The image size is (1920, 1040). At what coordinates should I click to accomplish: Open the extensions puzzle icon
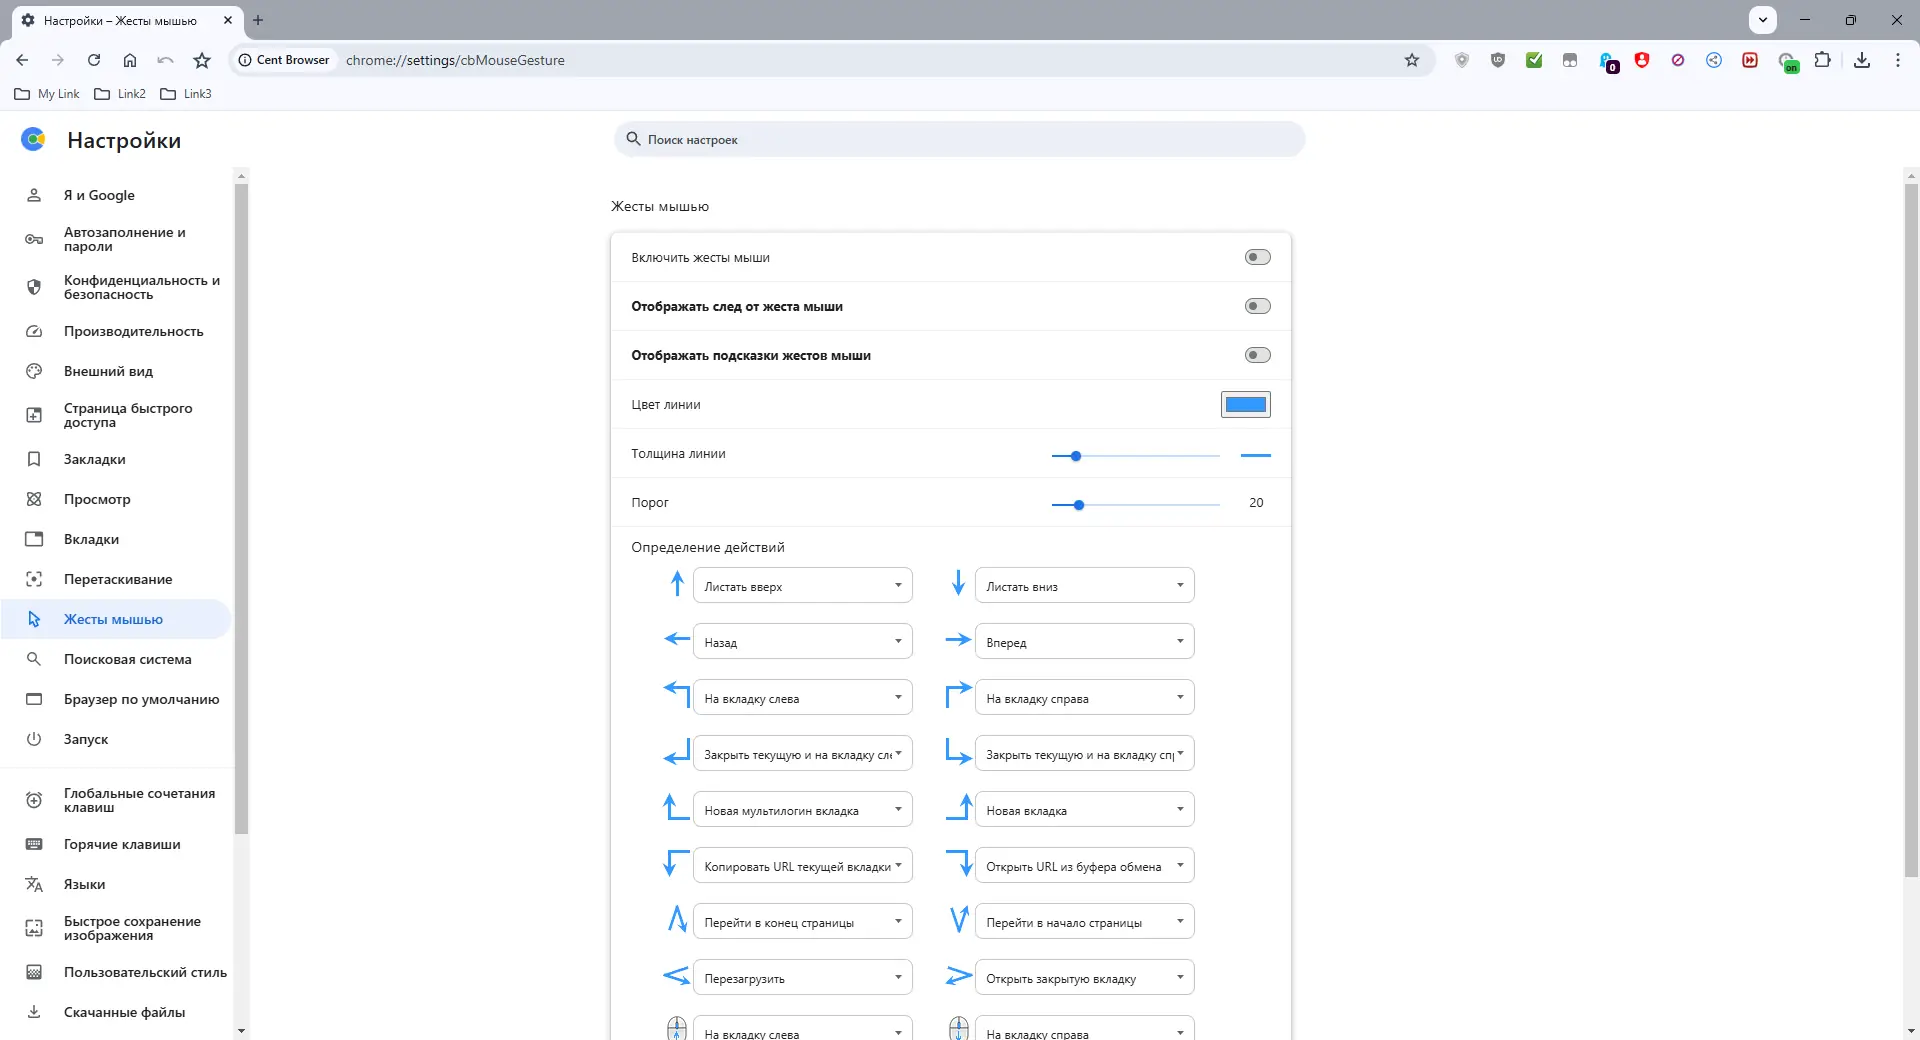(1822, 60)
